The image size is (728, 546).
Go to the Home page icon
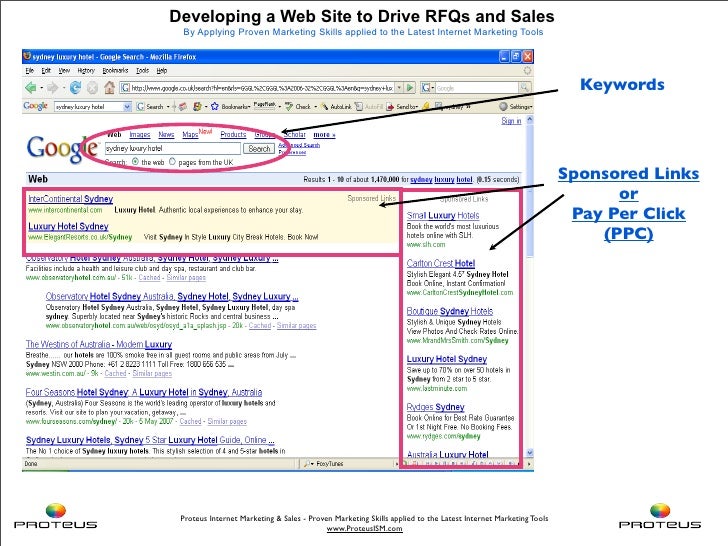110,87
